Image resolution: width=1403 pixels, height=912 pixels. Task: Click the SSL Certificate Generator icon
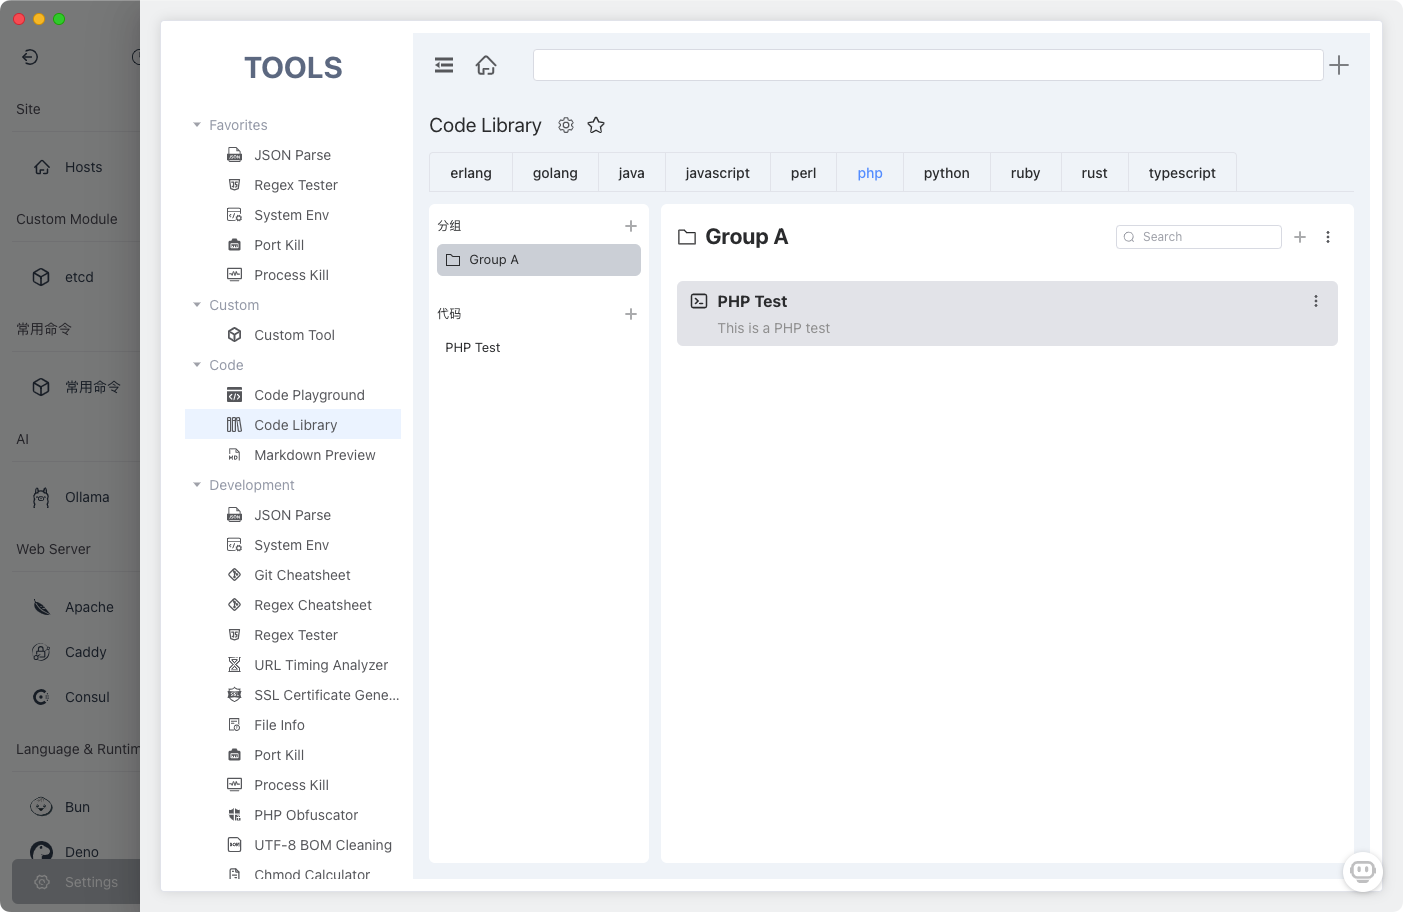point(234,695)
